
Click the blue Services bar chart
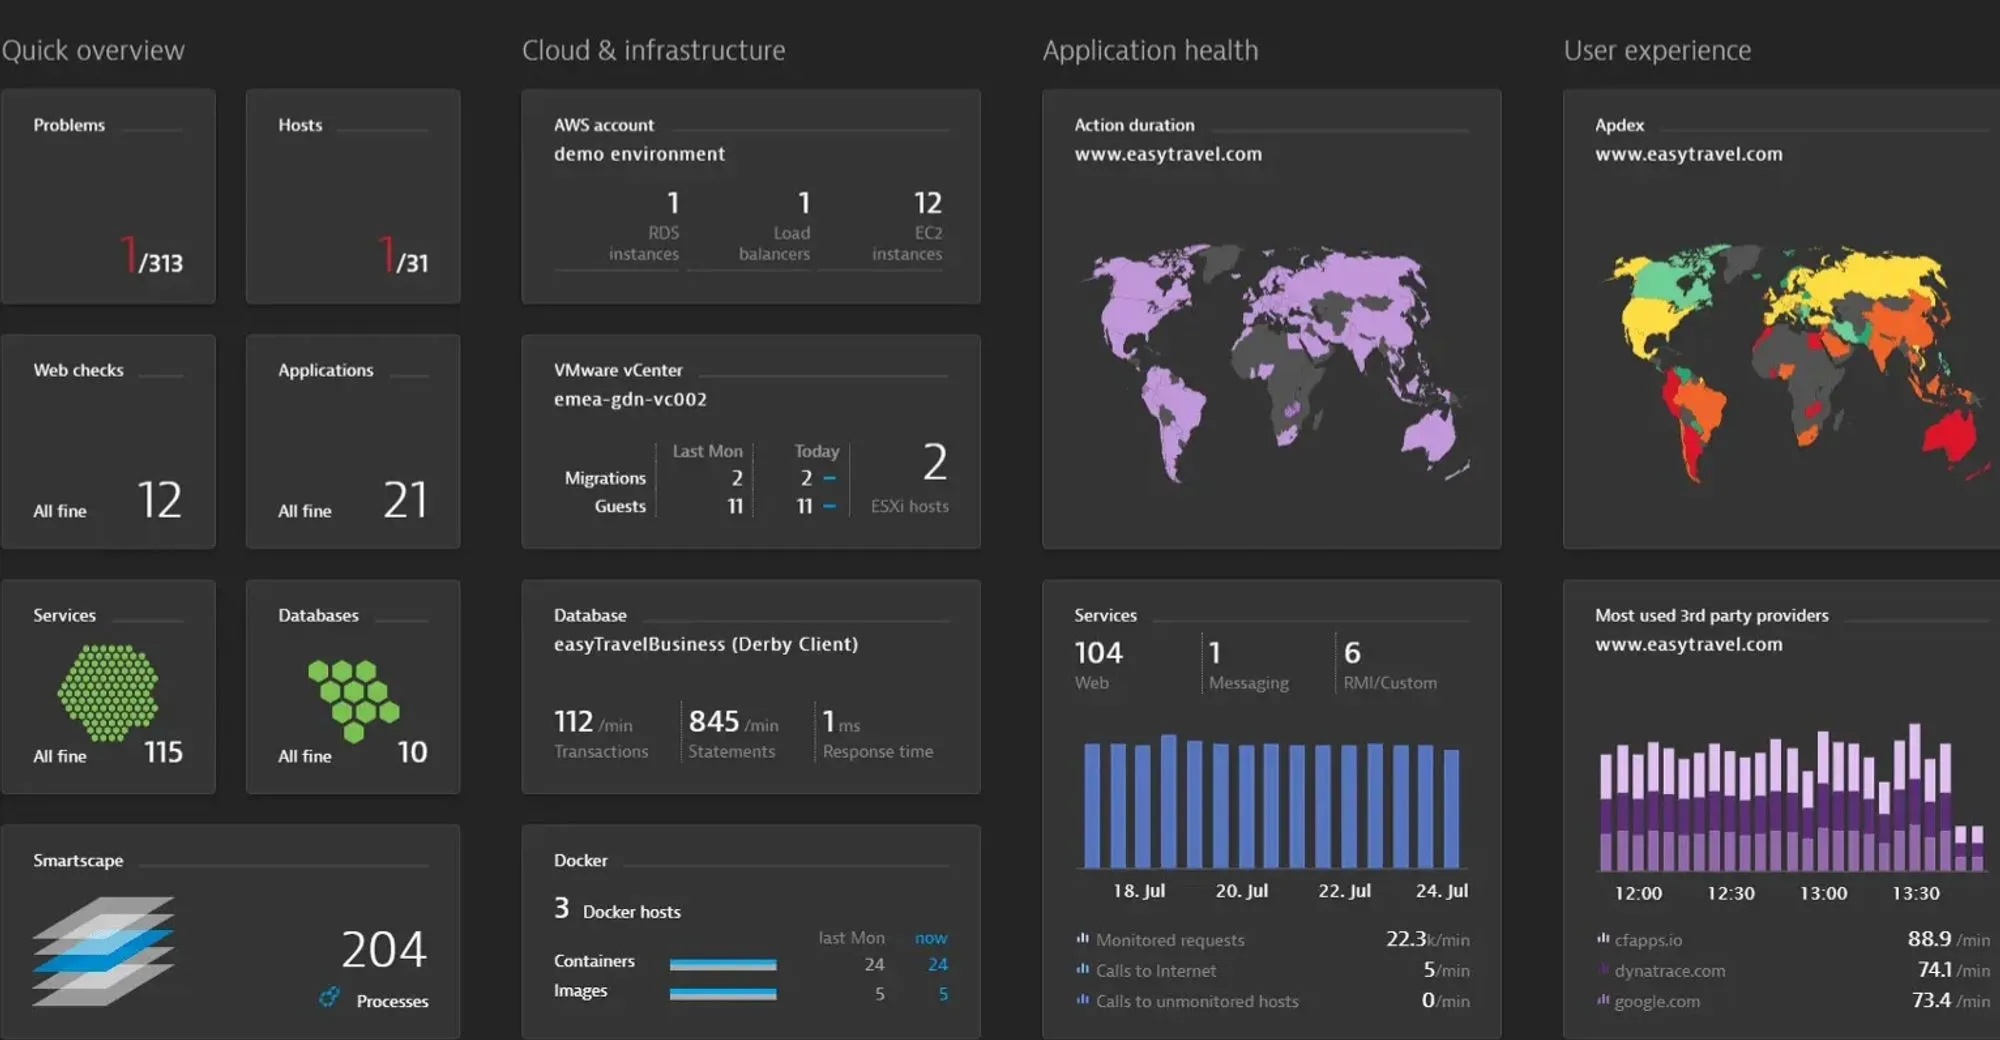click(1272, 801)
